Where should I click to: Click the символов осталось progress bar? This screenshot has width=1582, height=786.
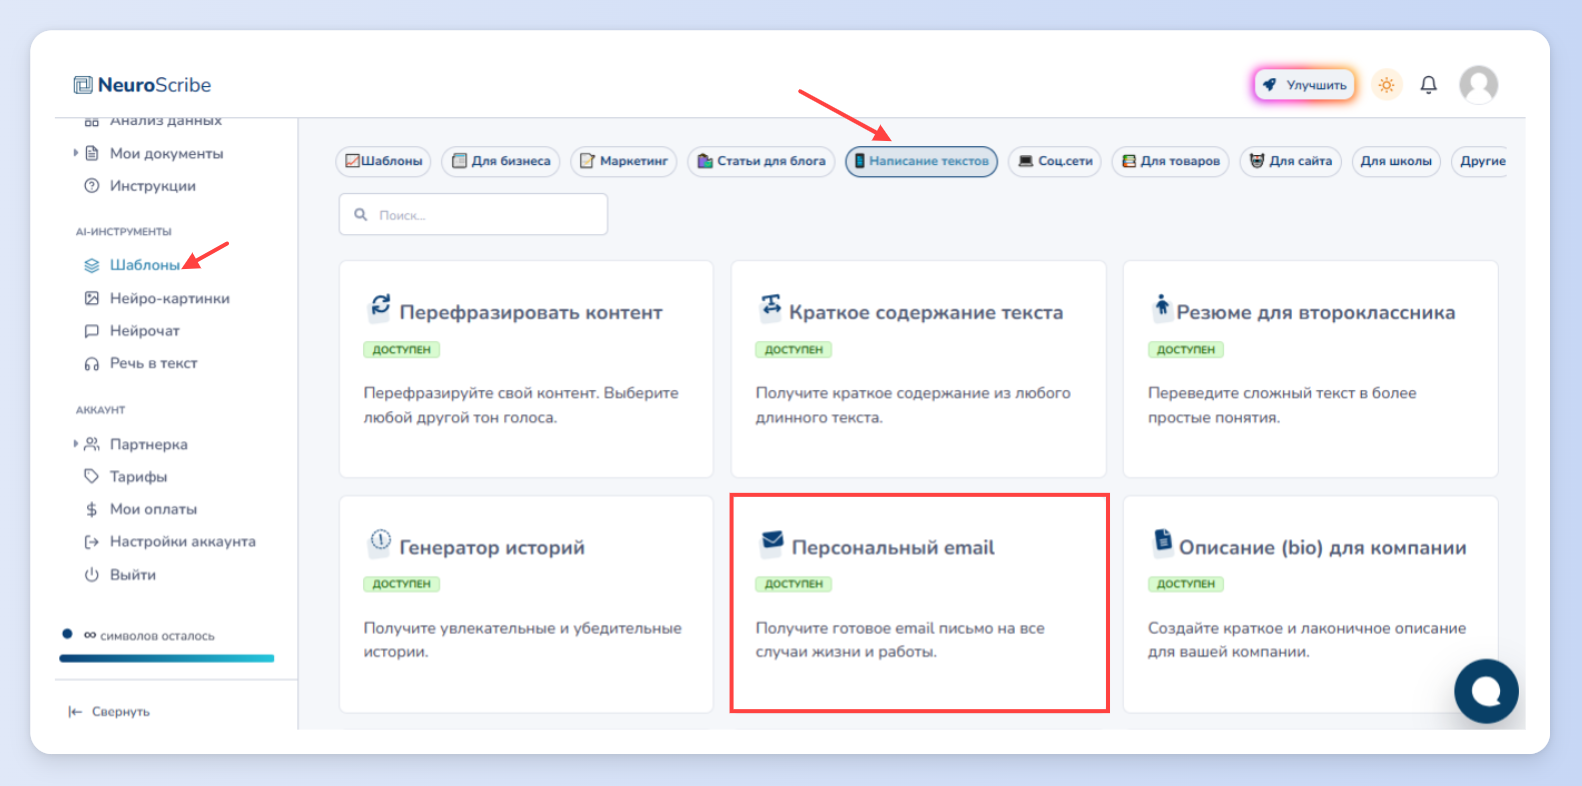166,658
